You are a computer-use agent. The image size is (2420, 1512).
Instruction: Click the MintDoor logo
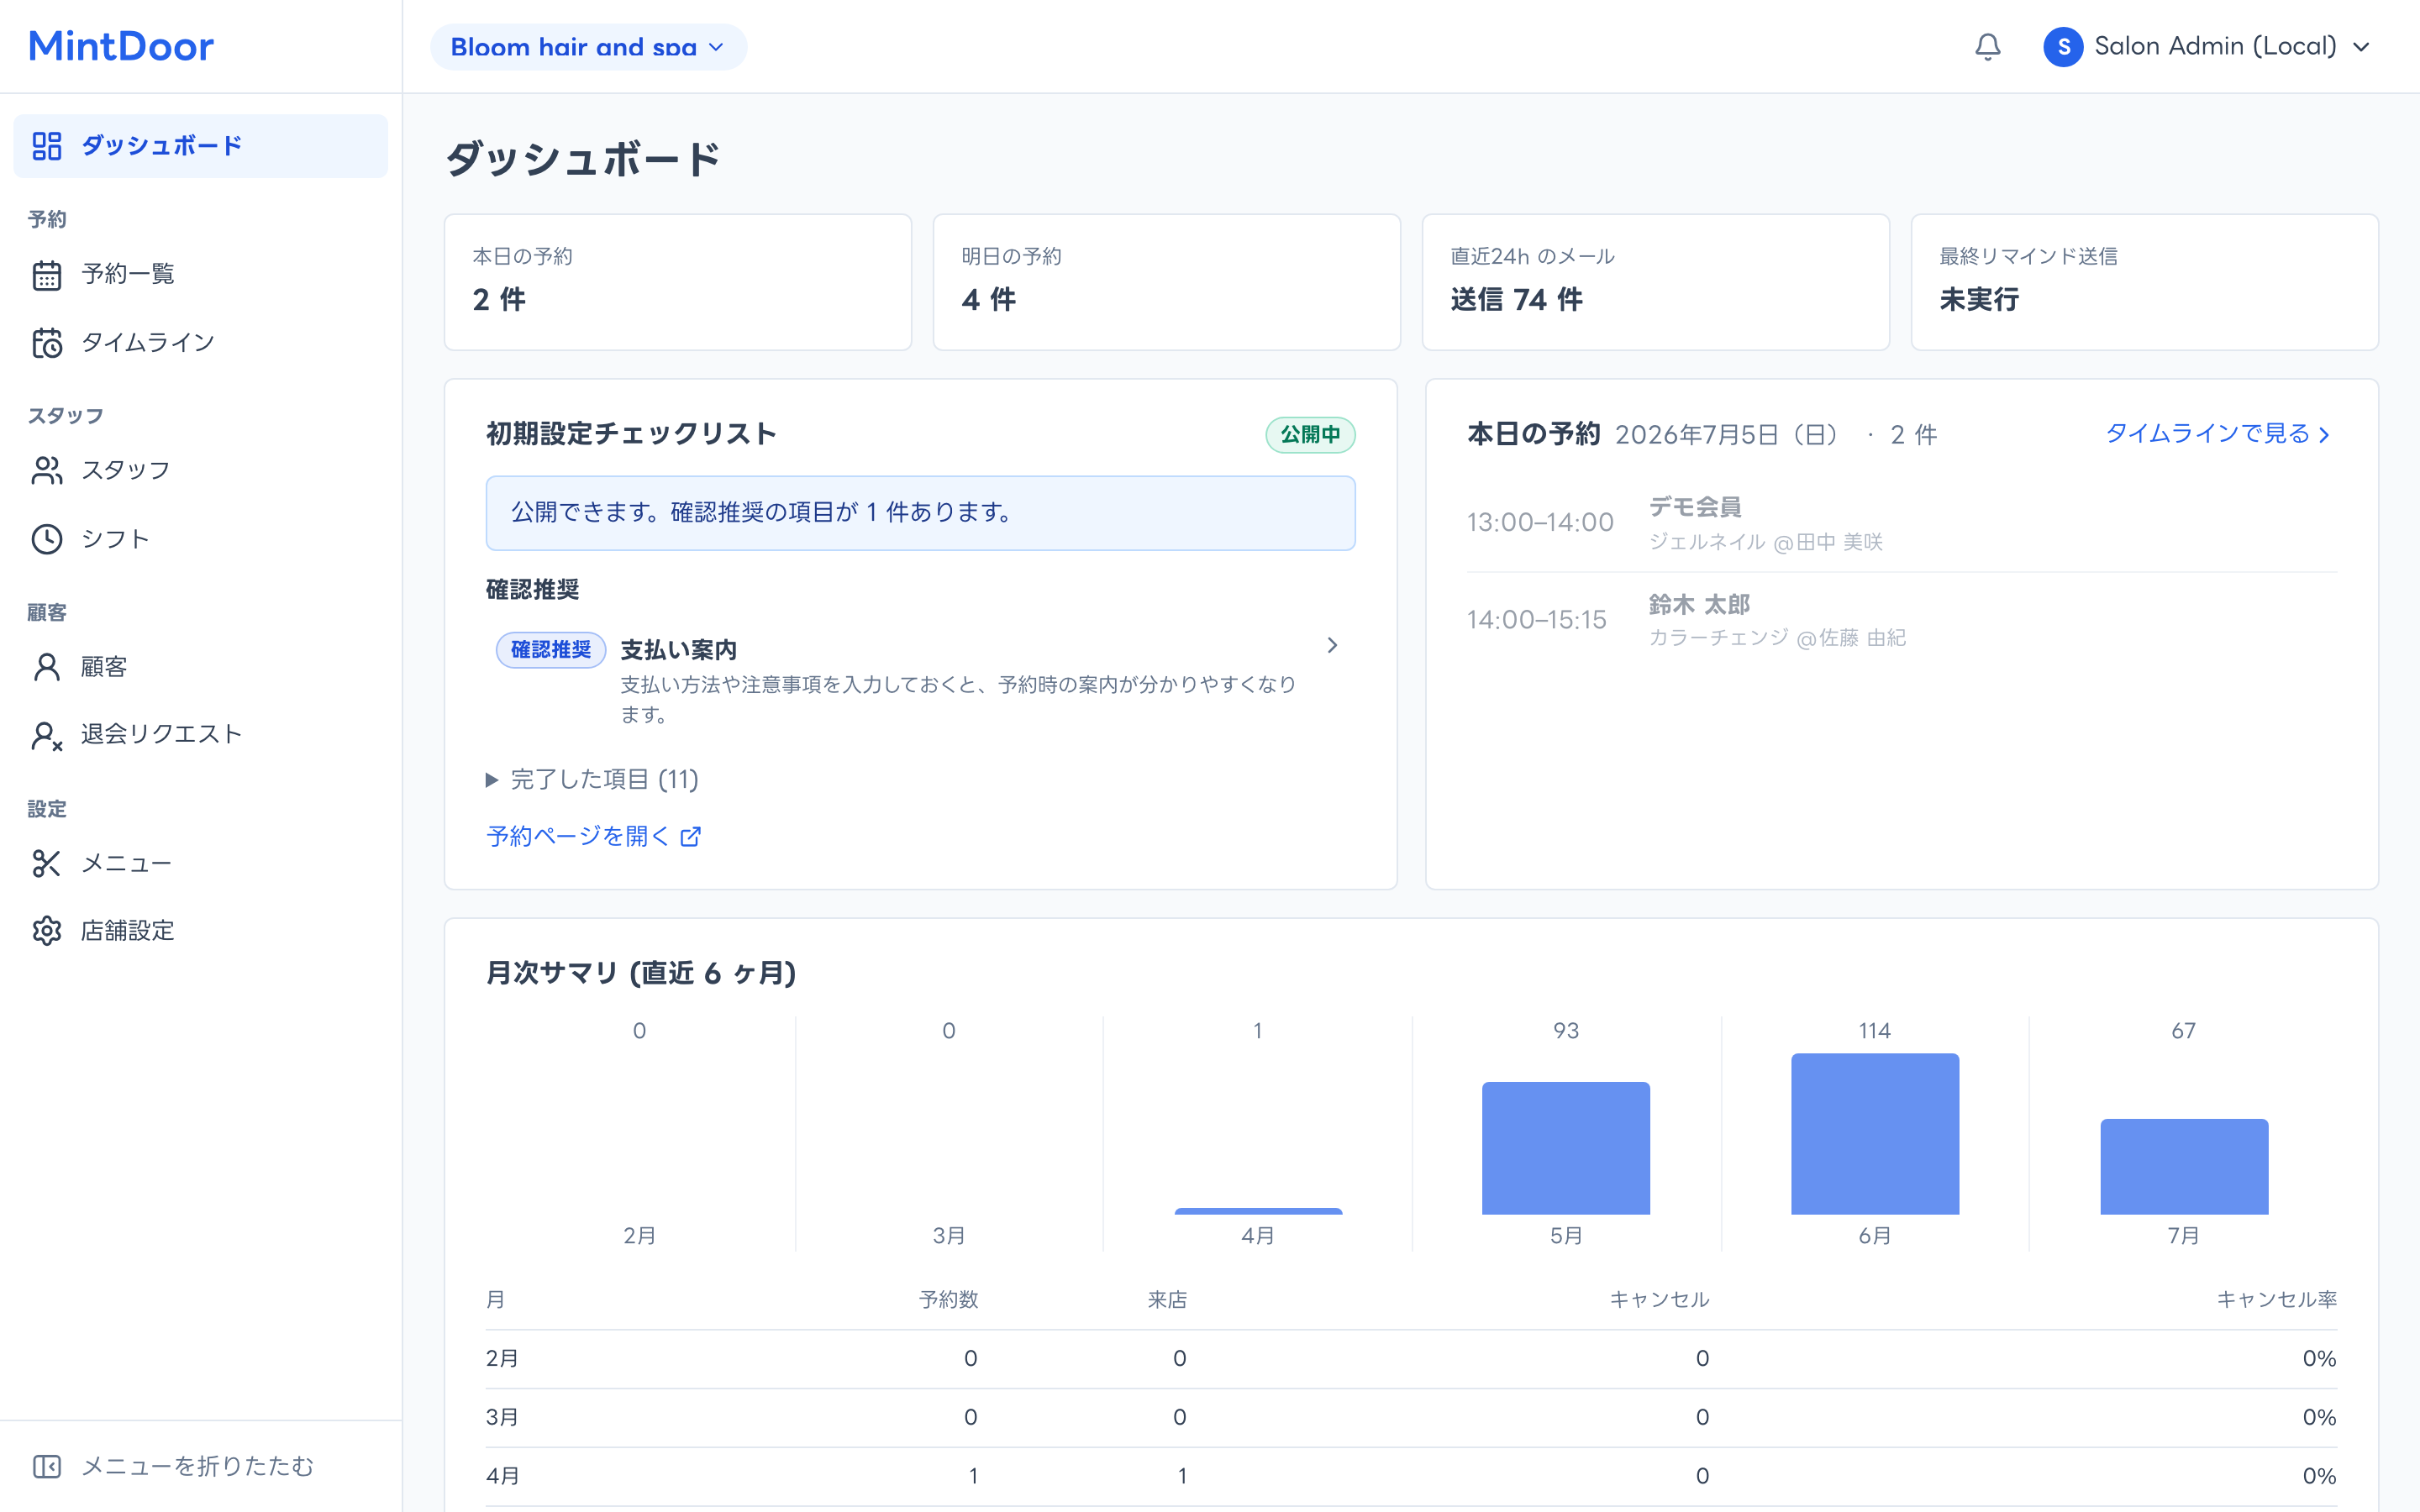[x=121, y=46]
